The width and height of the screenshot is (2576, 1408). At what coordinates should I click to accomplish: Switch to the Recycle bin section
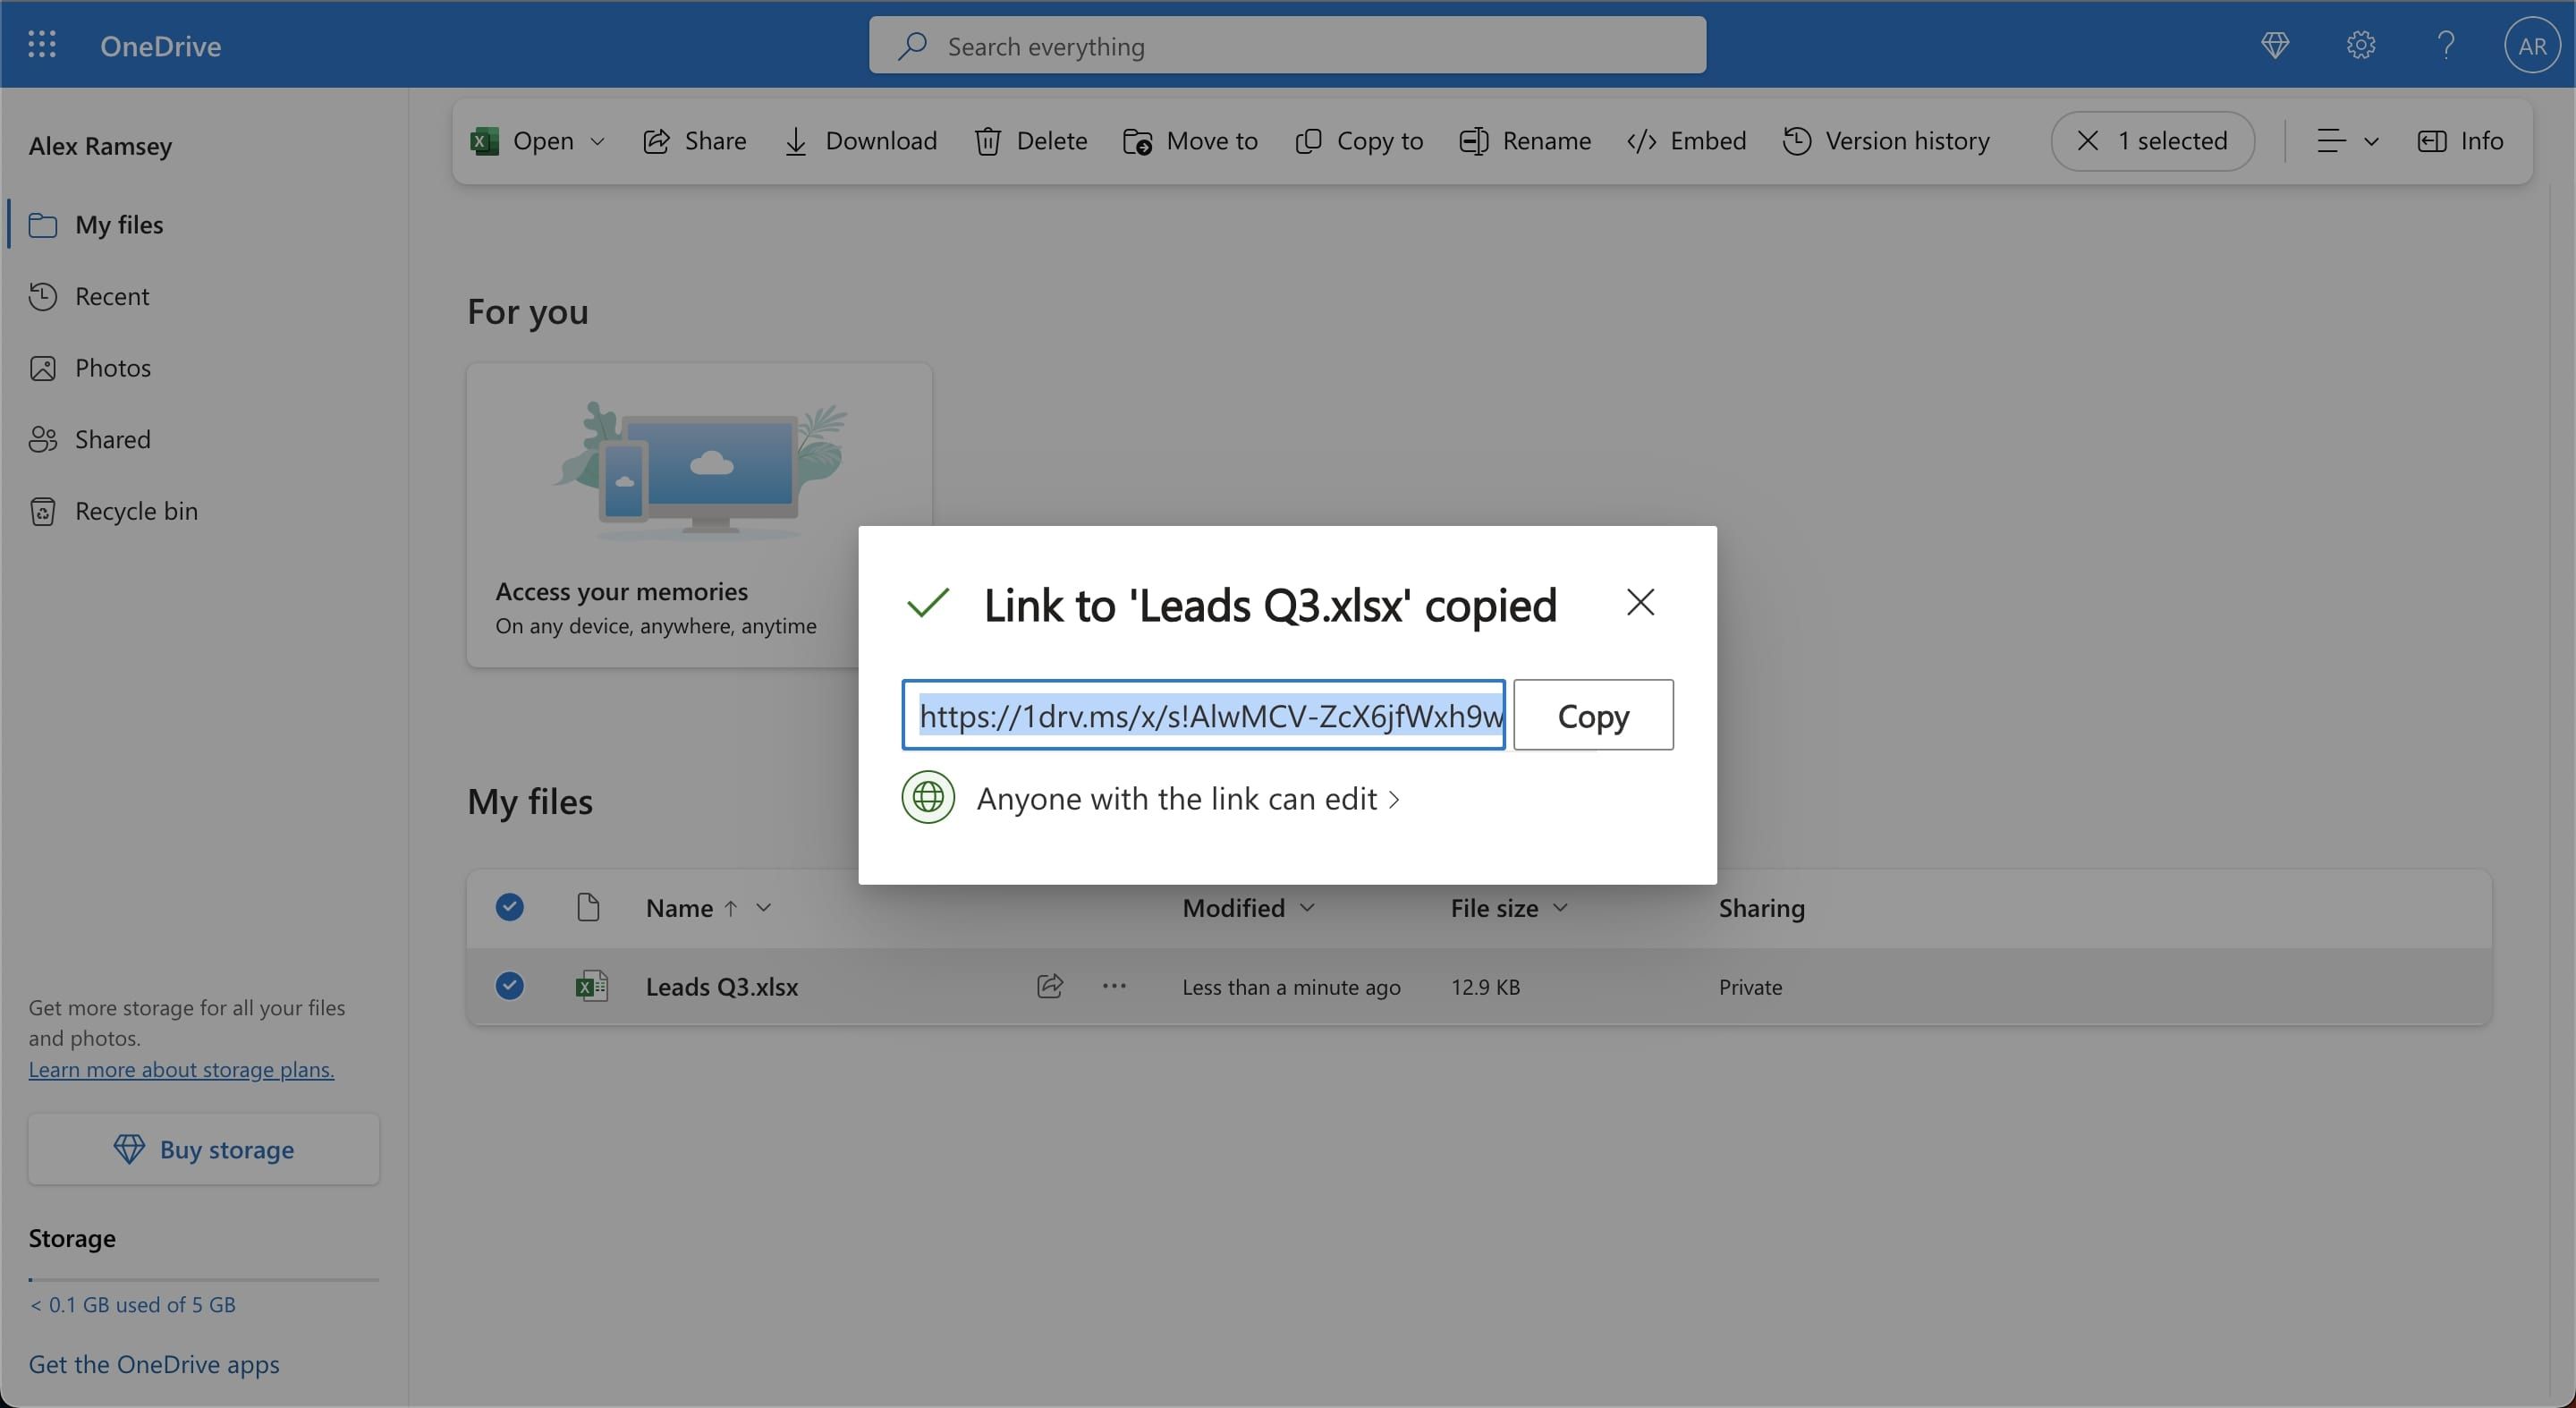coord(136,510)
